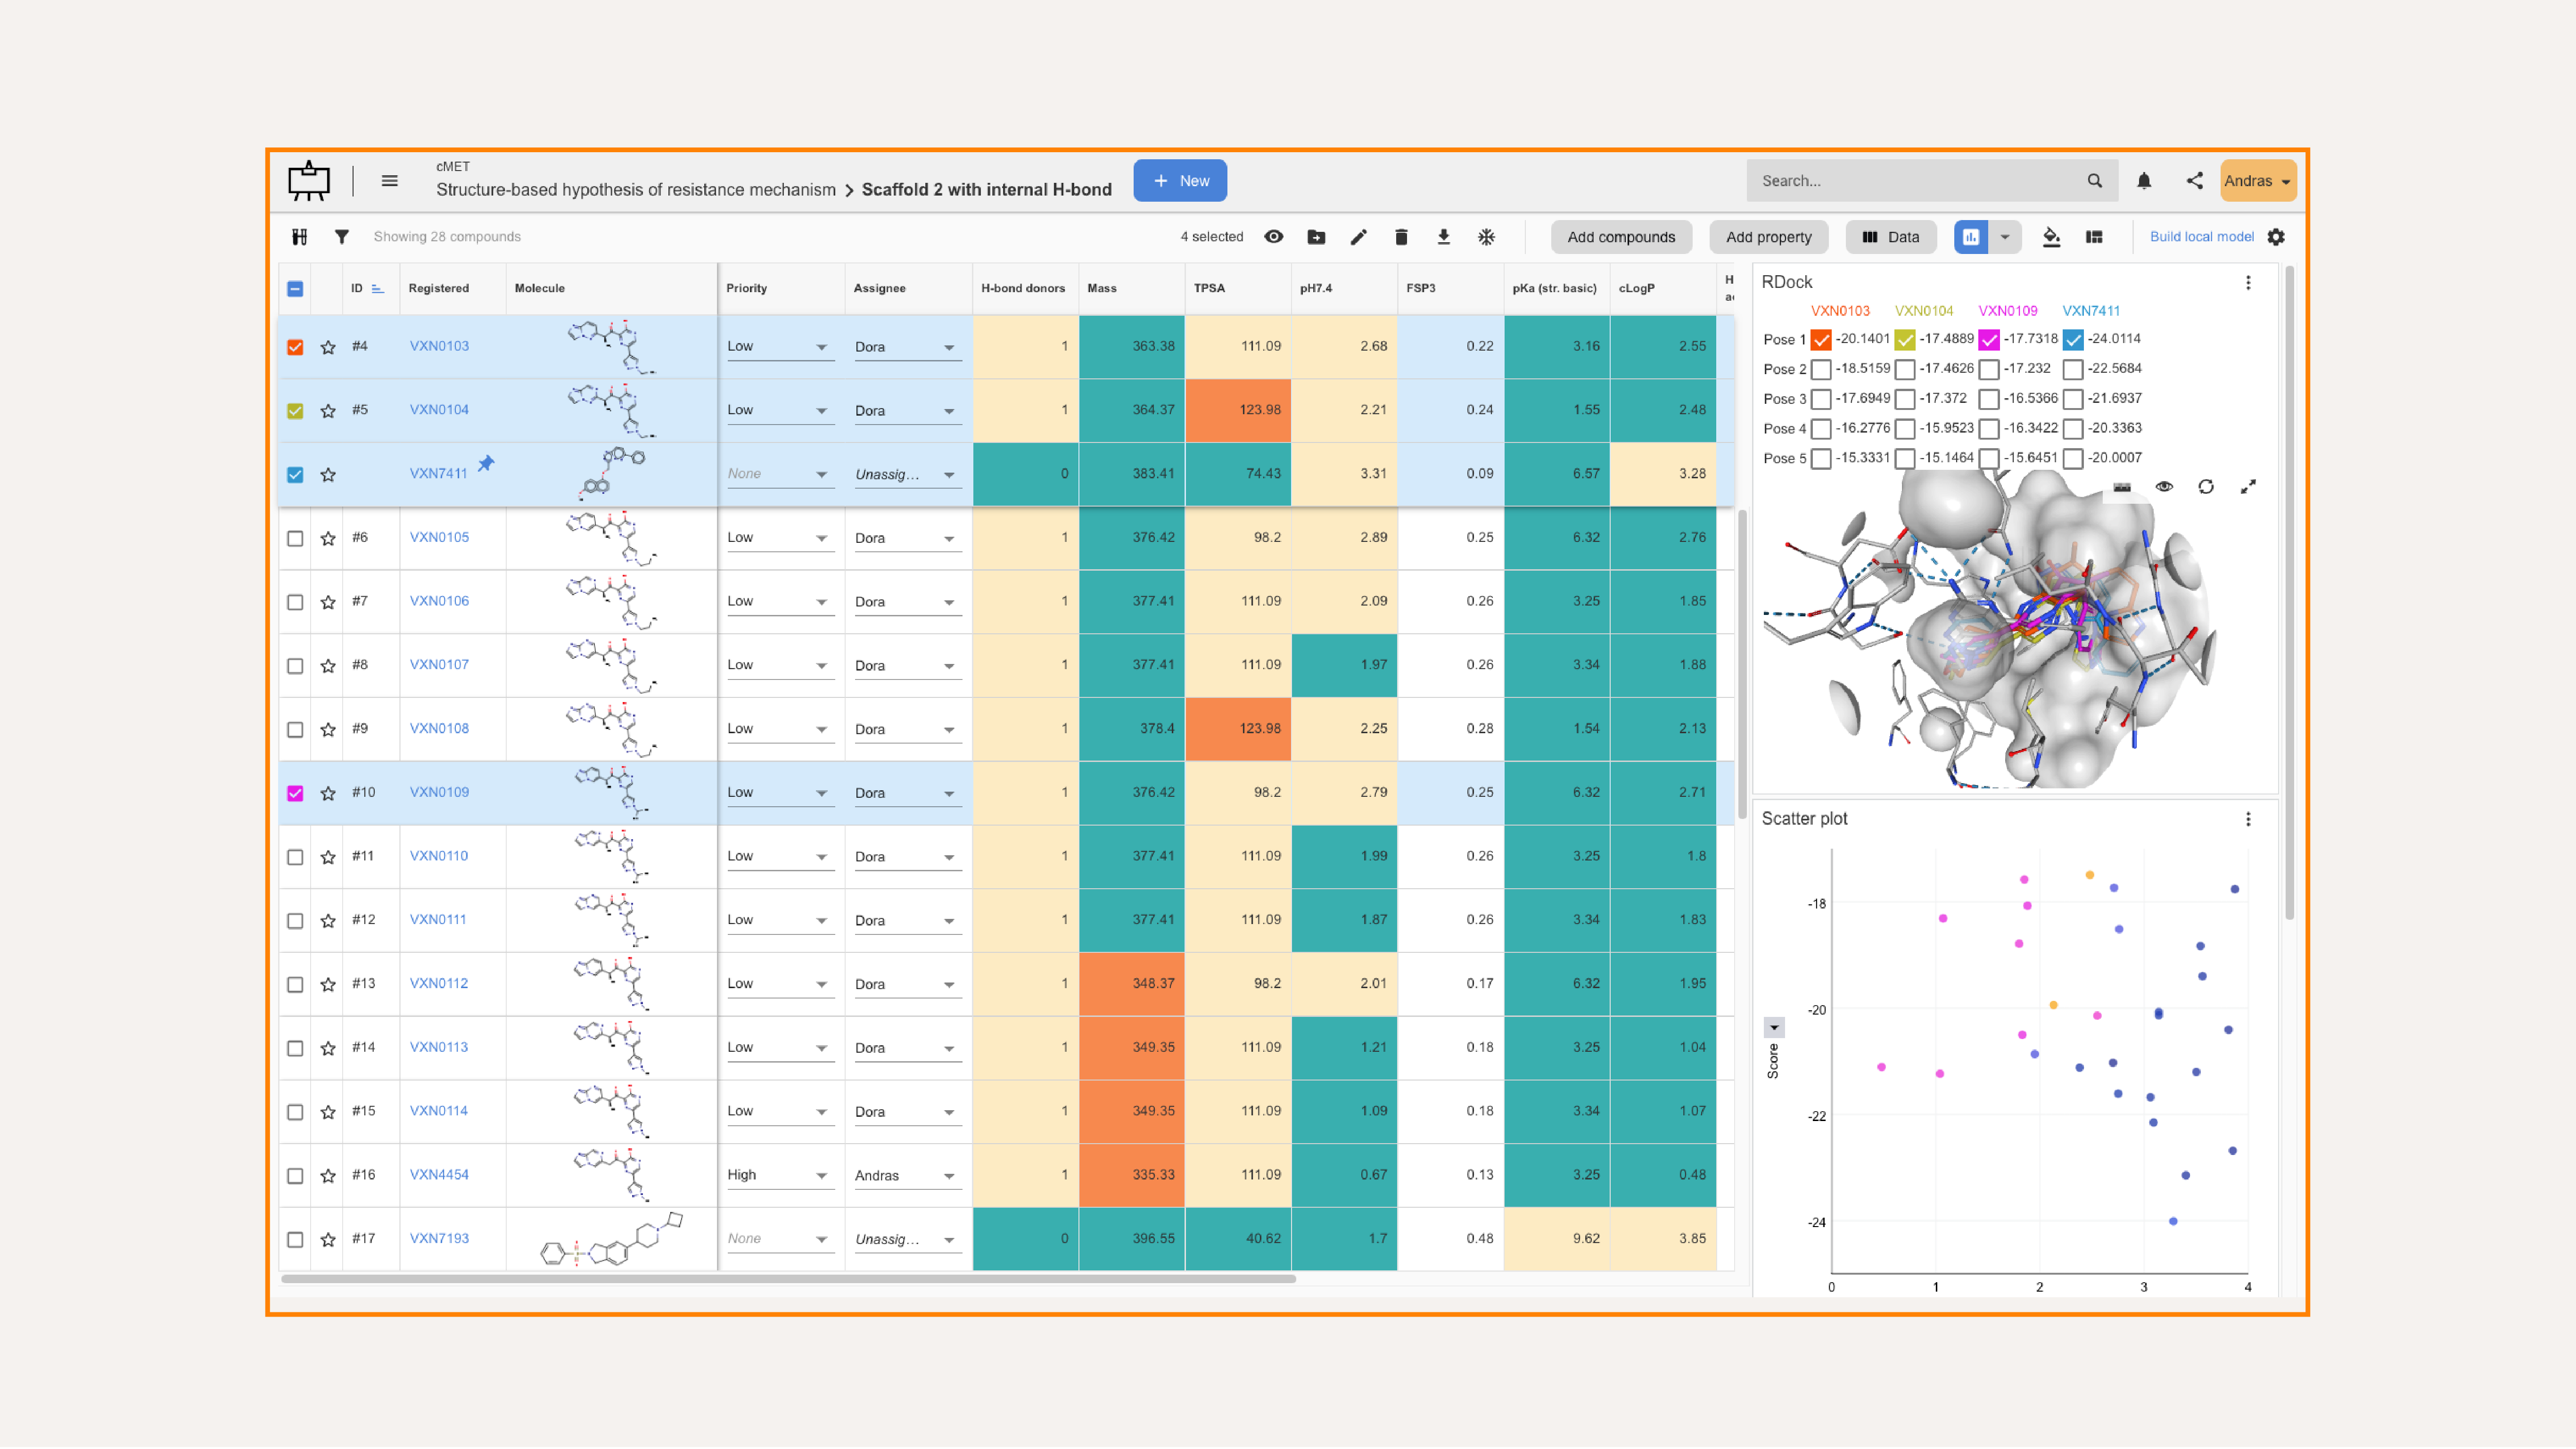The width and height of the screenshot is (2576, 1449).
Task: Click the eye icon in the RDock 3D viewer
Action: click(x=2163, y=487)
